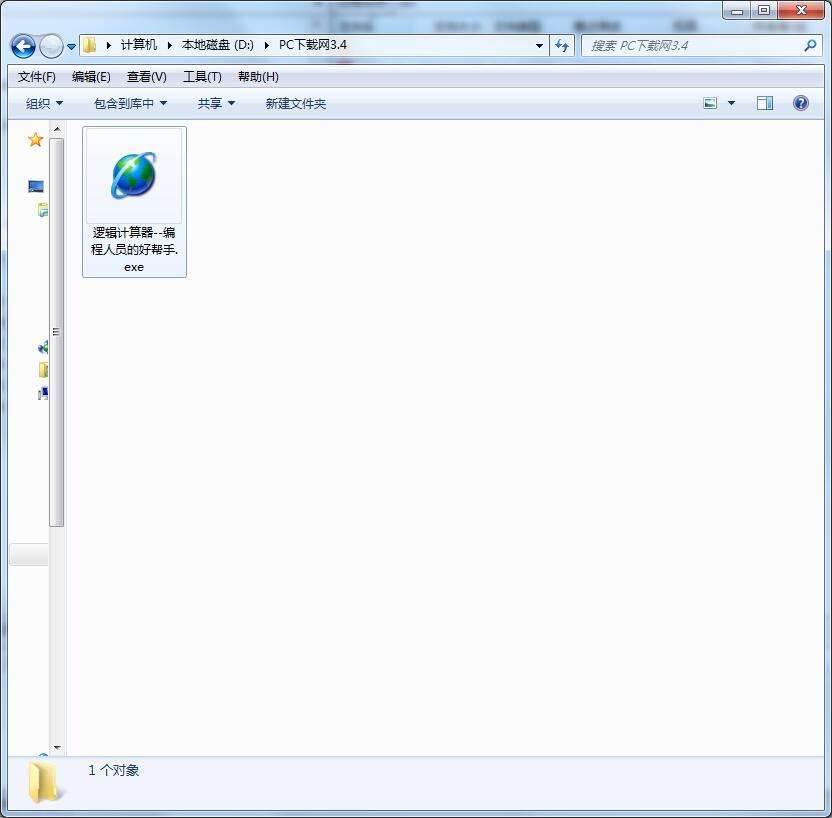Screen dimensions: 832x818
Task: Open the 共享 dropdown
Action: (x=216, y=103)
